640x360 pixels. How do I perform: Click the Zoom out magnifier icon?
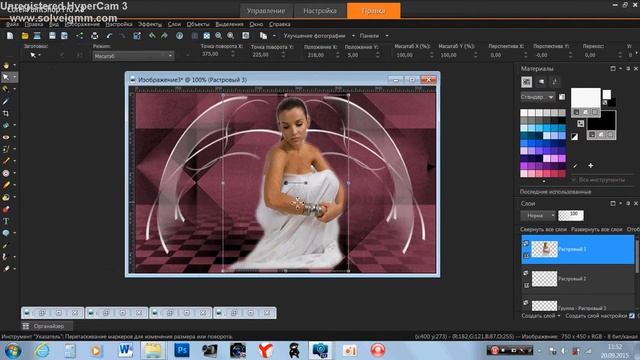tap(219, 36)
